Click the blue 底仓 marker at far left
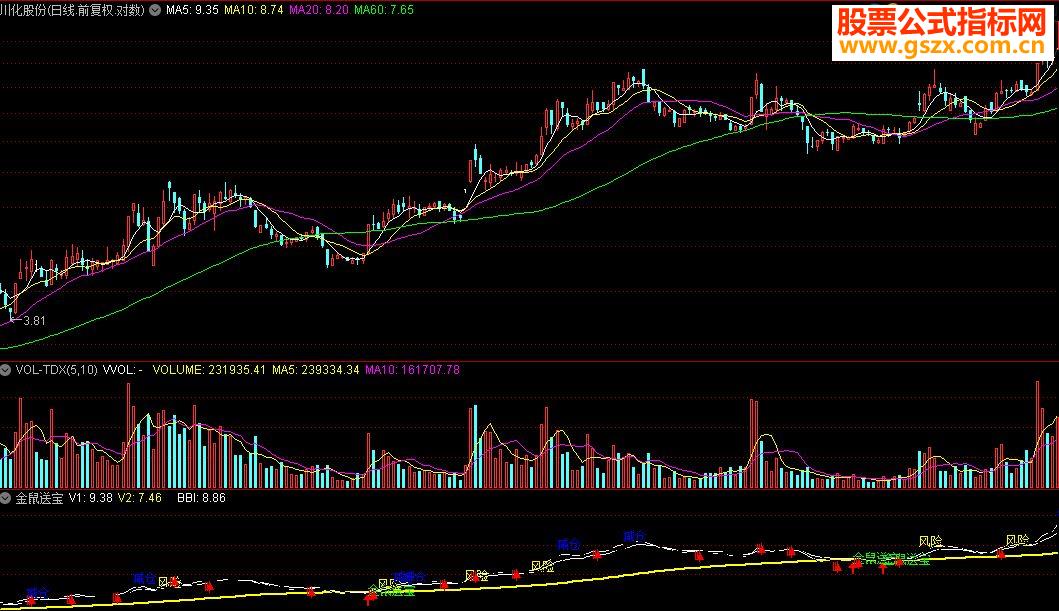 click(38, 593)
